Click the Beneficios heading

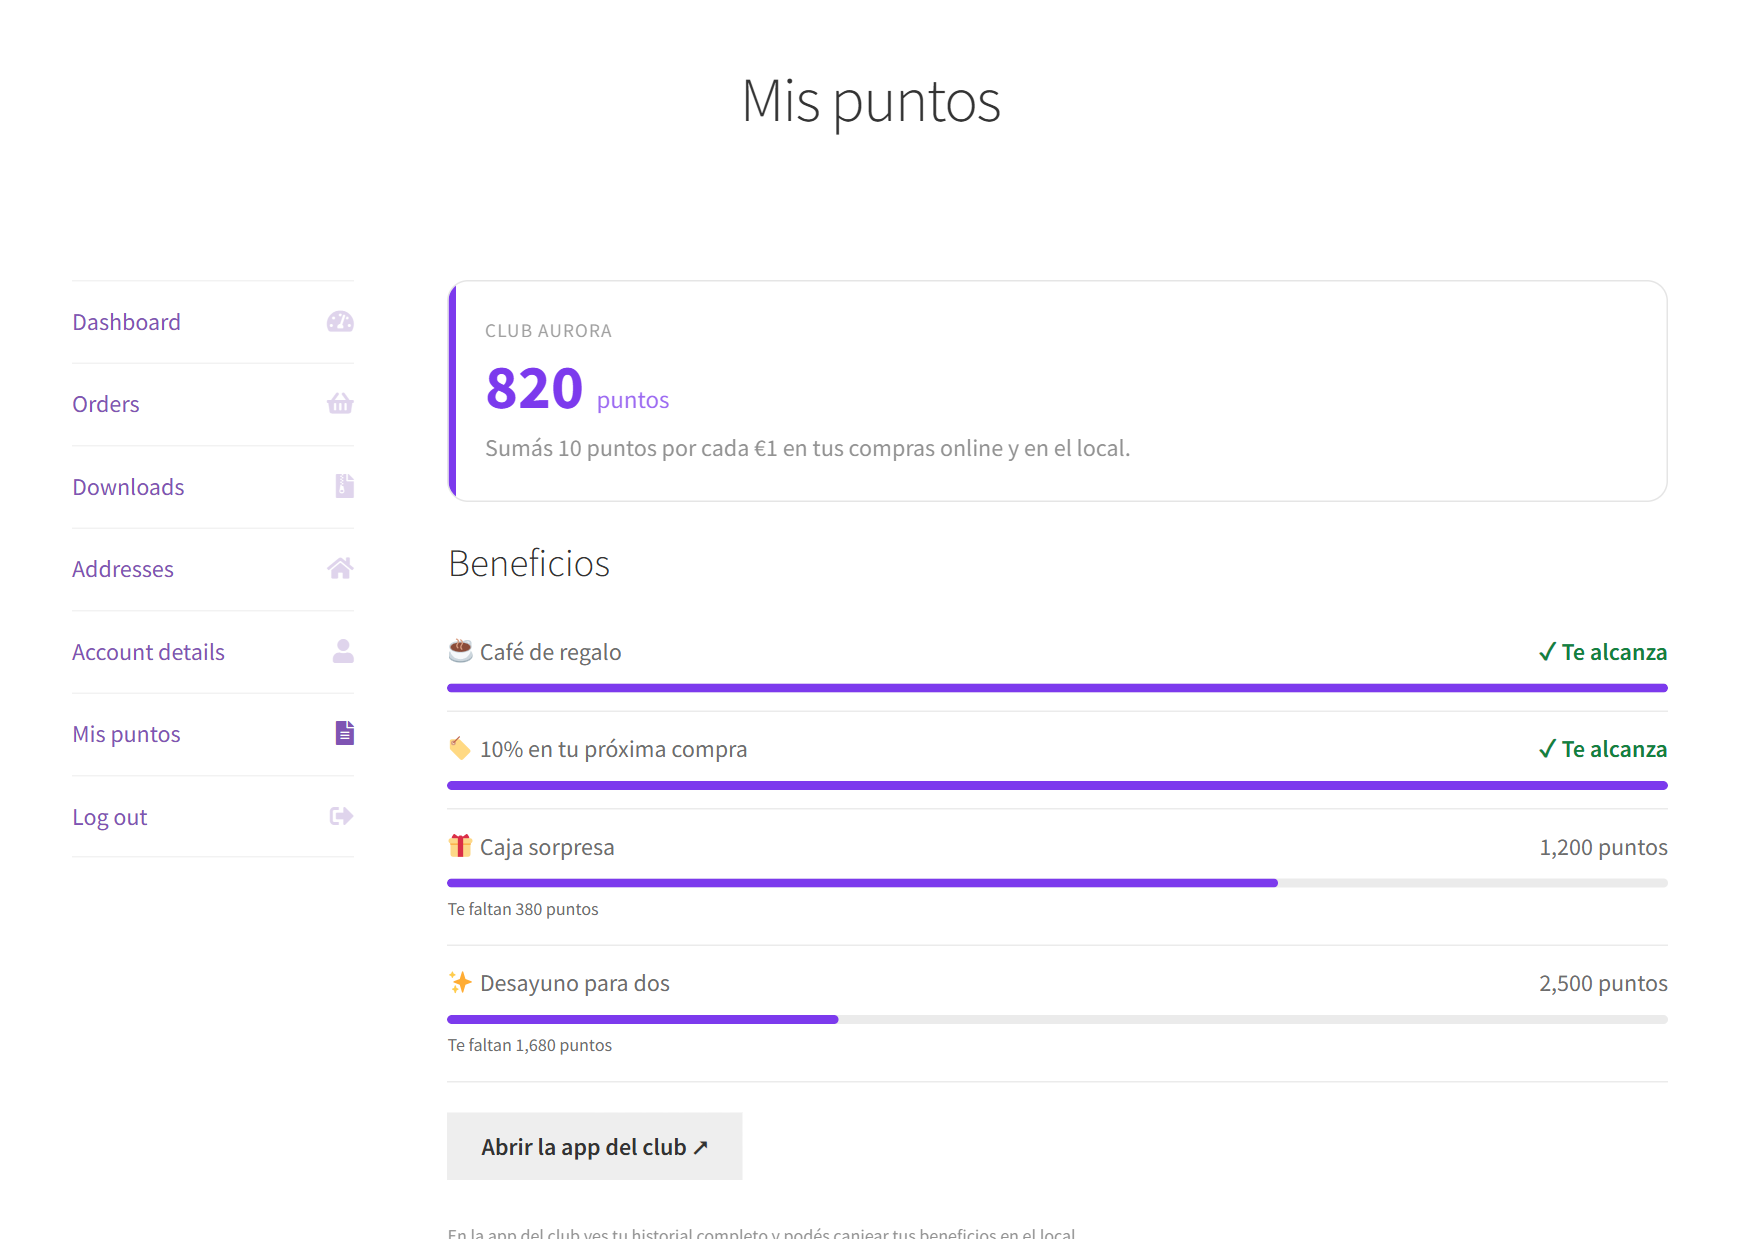point(529,564)
